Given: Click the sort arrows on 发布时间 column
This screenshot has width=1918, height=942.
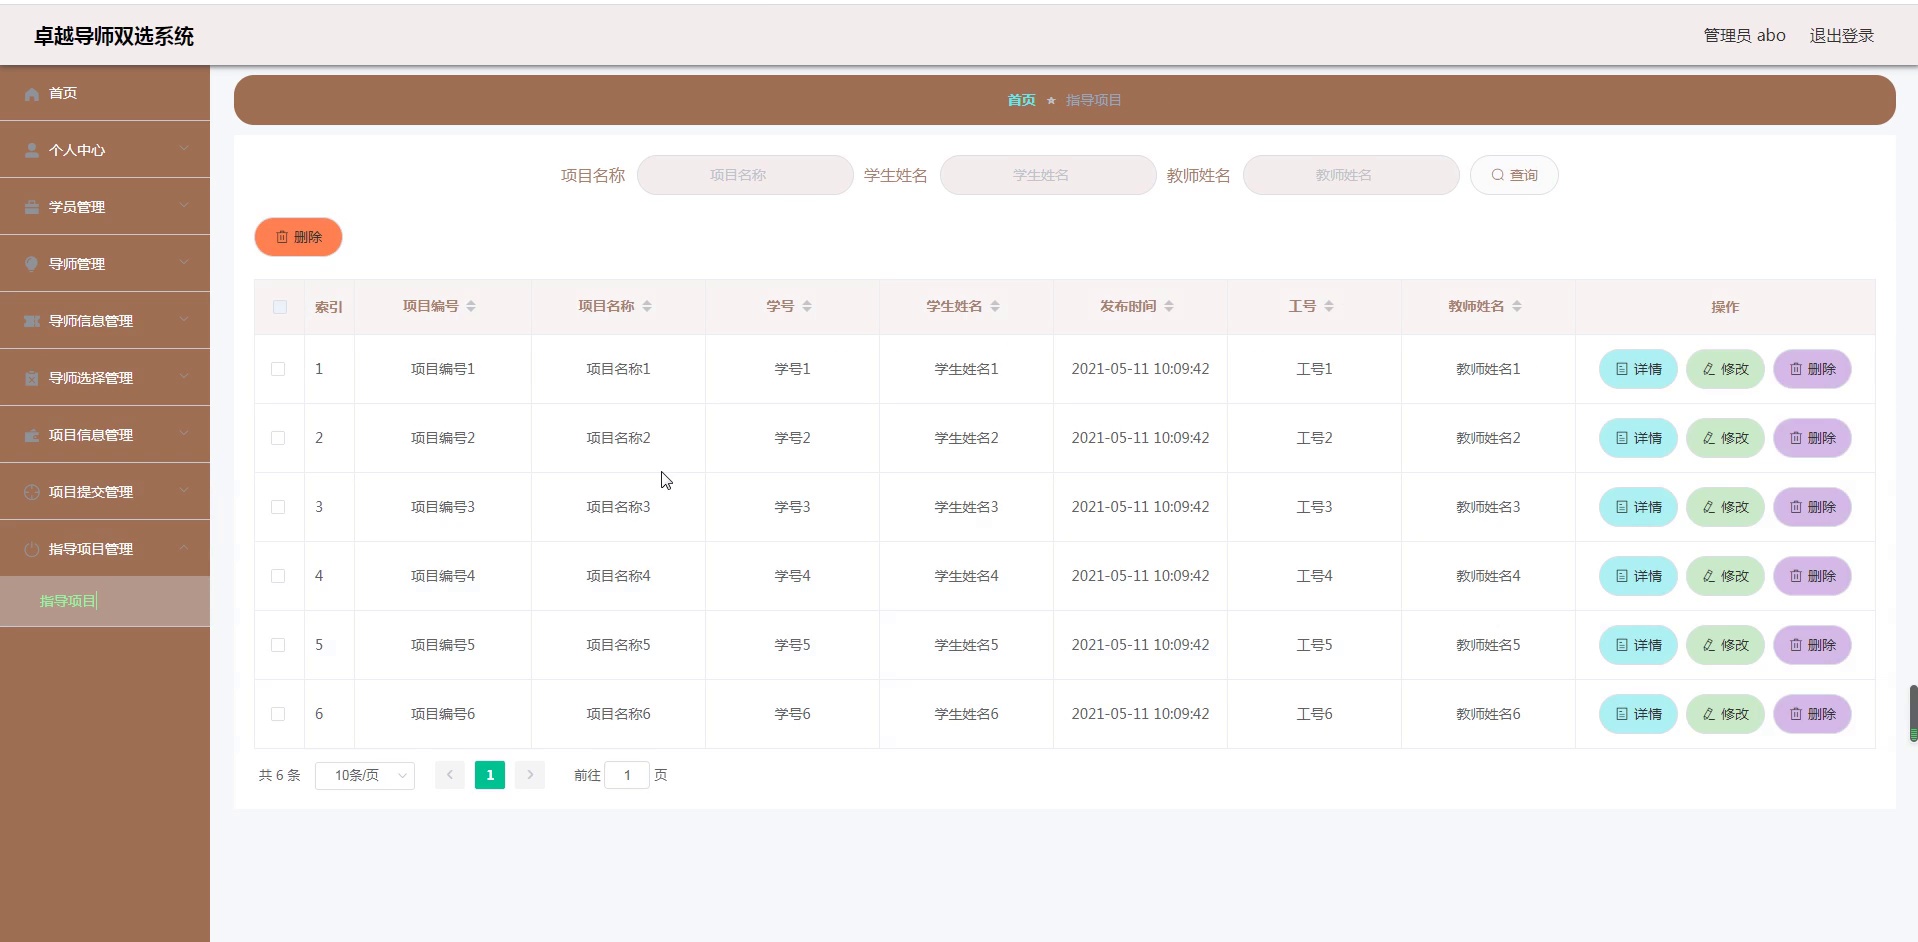Looking at the screenshot, I should 1169,306.
